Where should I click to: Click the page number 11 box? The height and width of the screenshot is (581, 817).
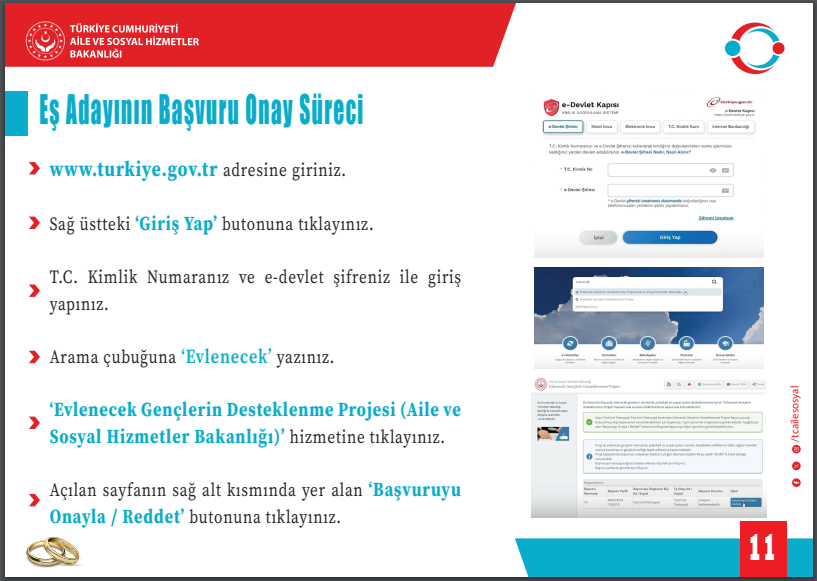click(763, 549)
